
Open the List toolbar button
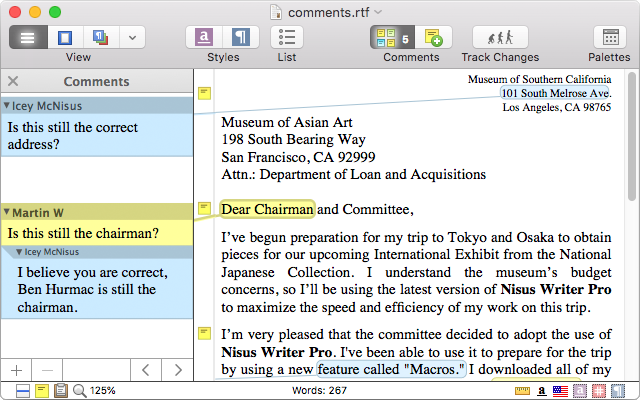[x=287, y=38]
